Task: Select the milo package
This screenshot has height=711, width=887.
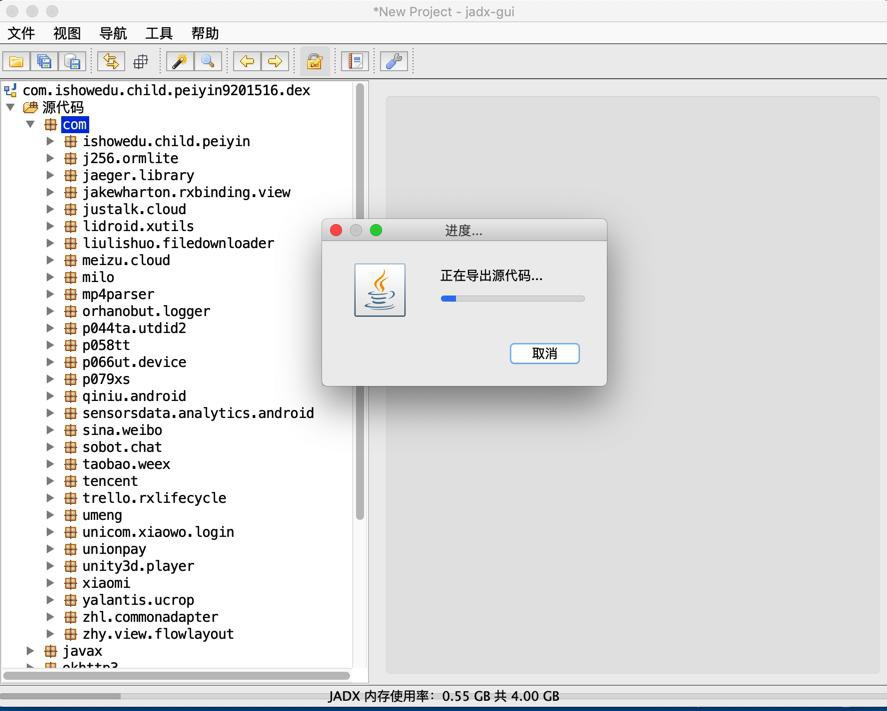Action: tap(98, 277)
